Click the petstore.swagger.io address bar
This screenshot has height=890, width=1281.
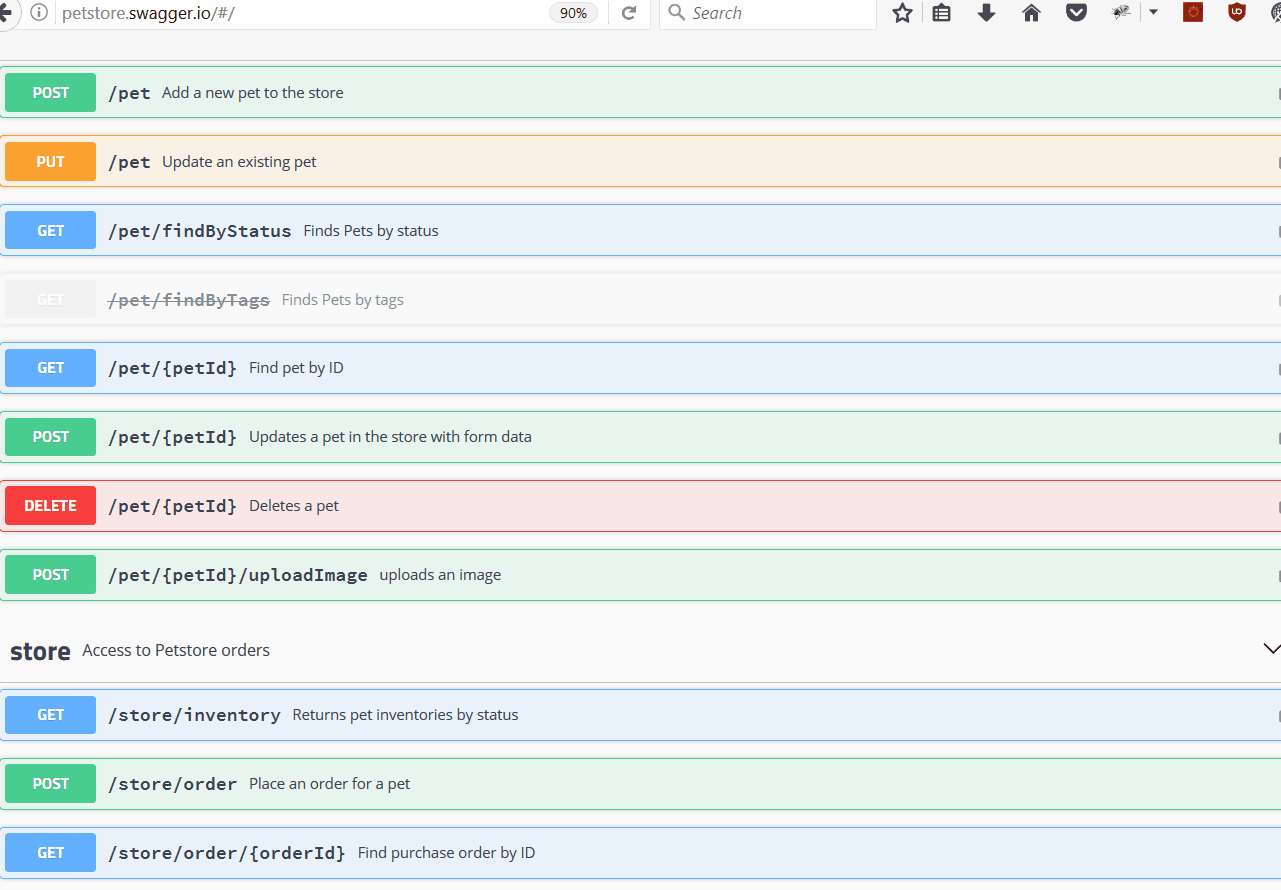(x=300, y=14)
